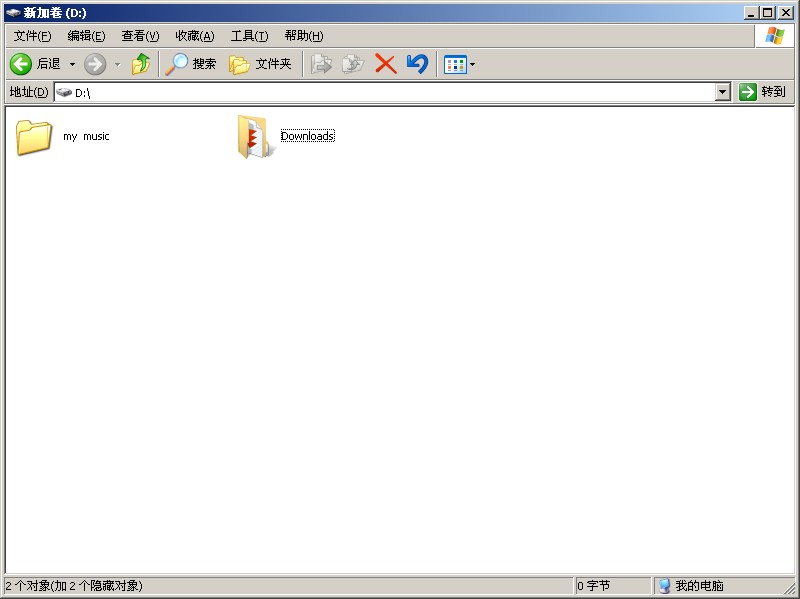Minimize the 新加卷 (D:) window
The height and width of the screenshot is (599, 800).
(x=750, y=13)
